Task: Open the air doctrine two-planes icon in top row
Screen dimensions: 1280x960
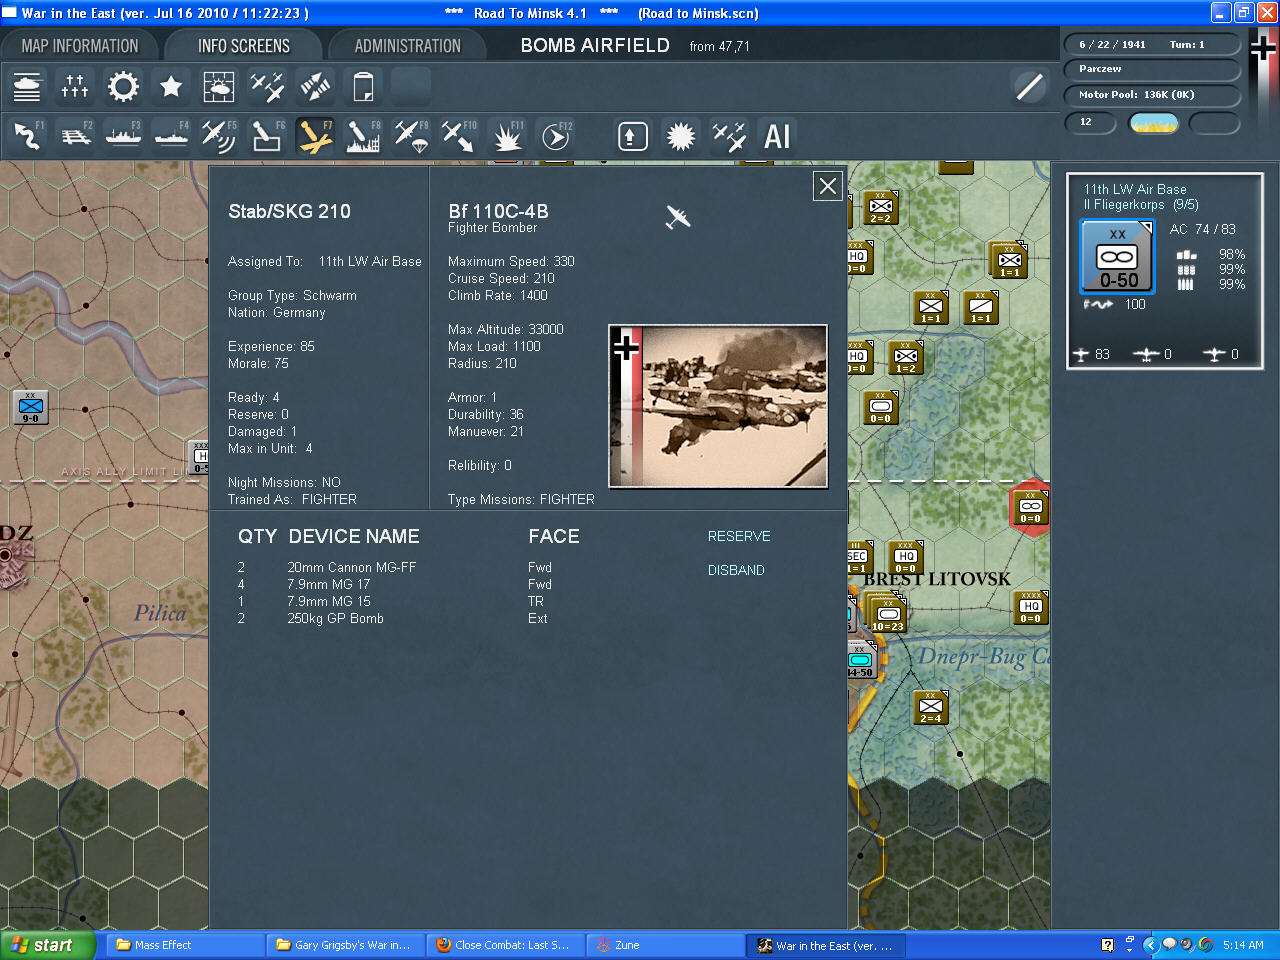Action: point(267,87)
